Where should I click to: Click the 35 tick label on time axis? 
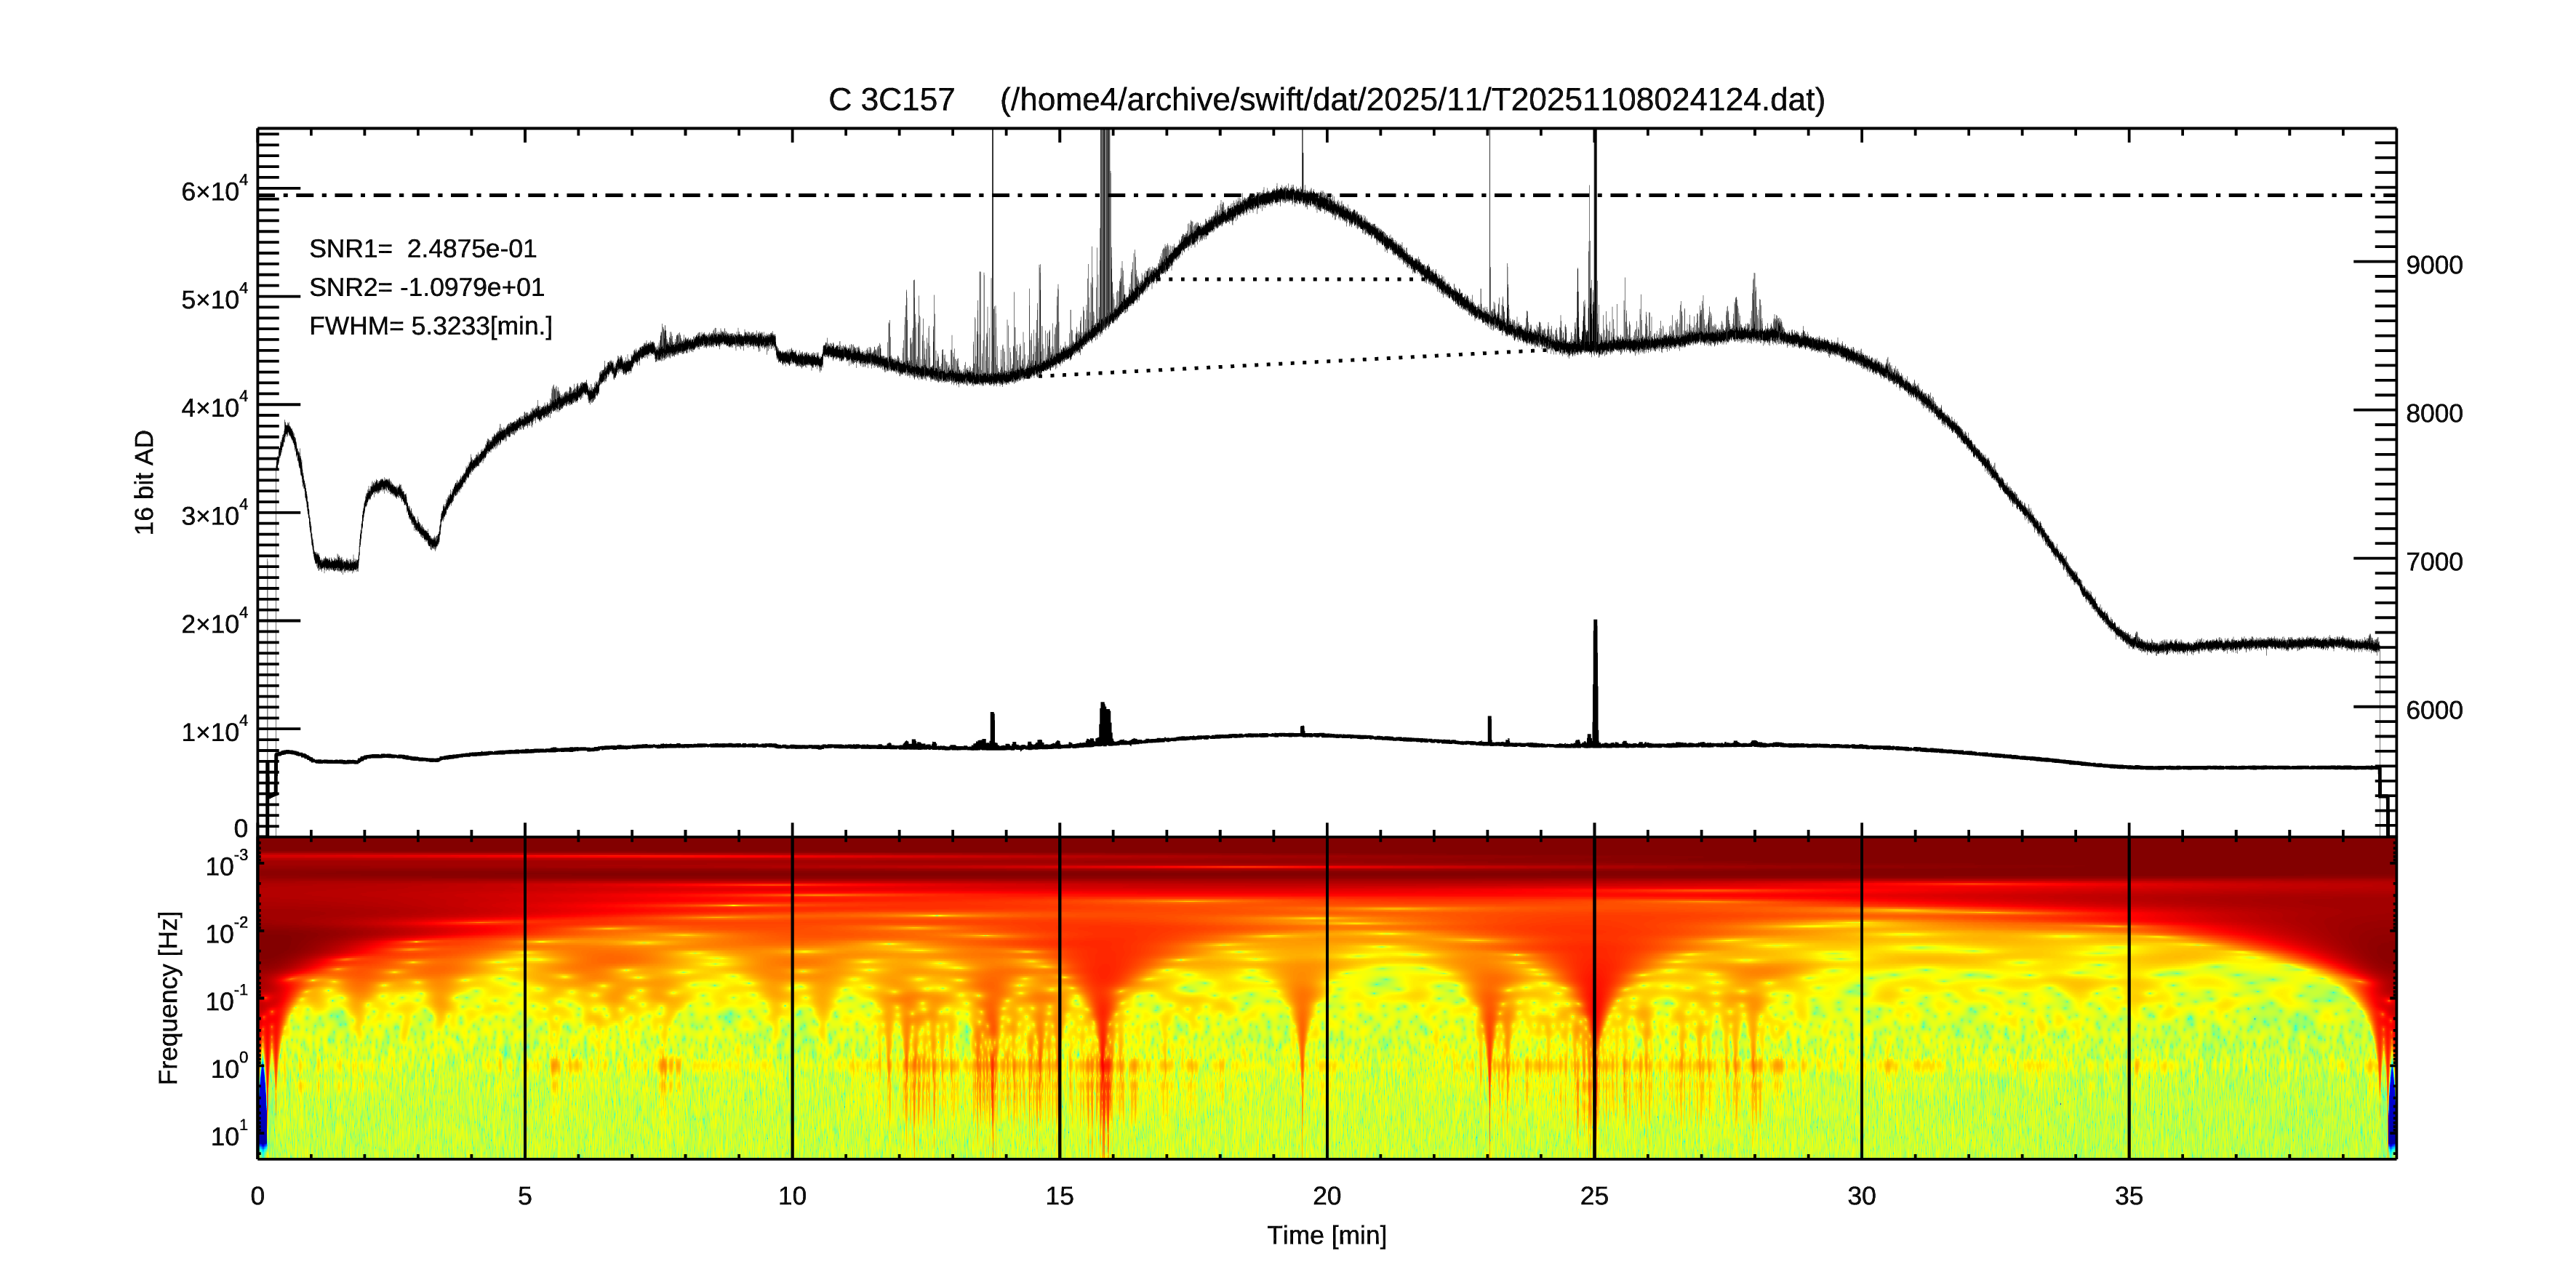(x=2128, y=1196)
